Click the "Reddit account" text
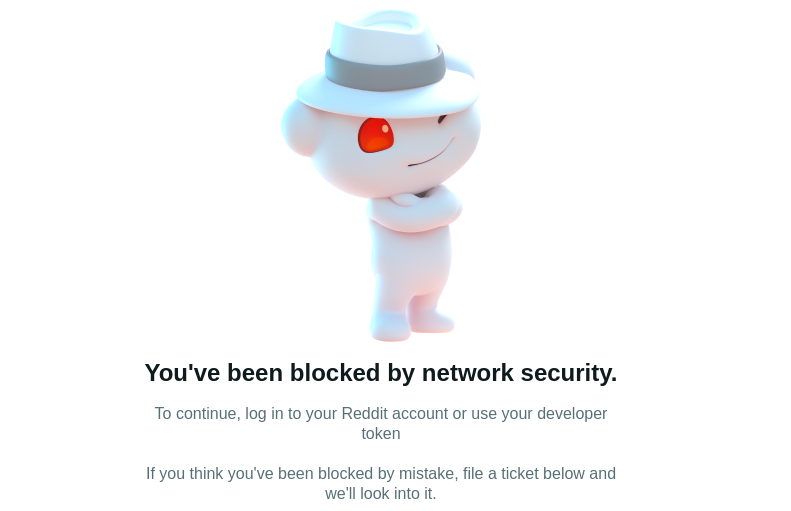The width and height of the screenshot is (791, 511). tap(394, 414)
